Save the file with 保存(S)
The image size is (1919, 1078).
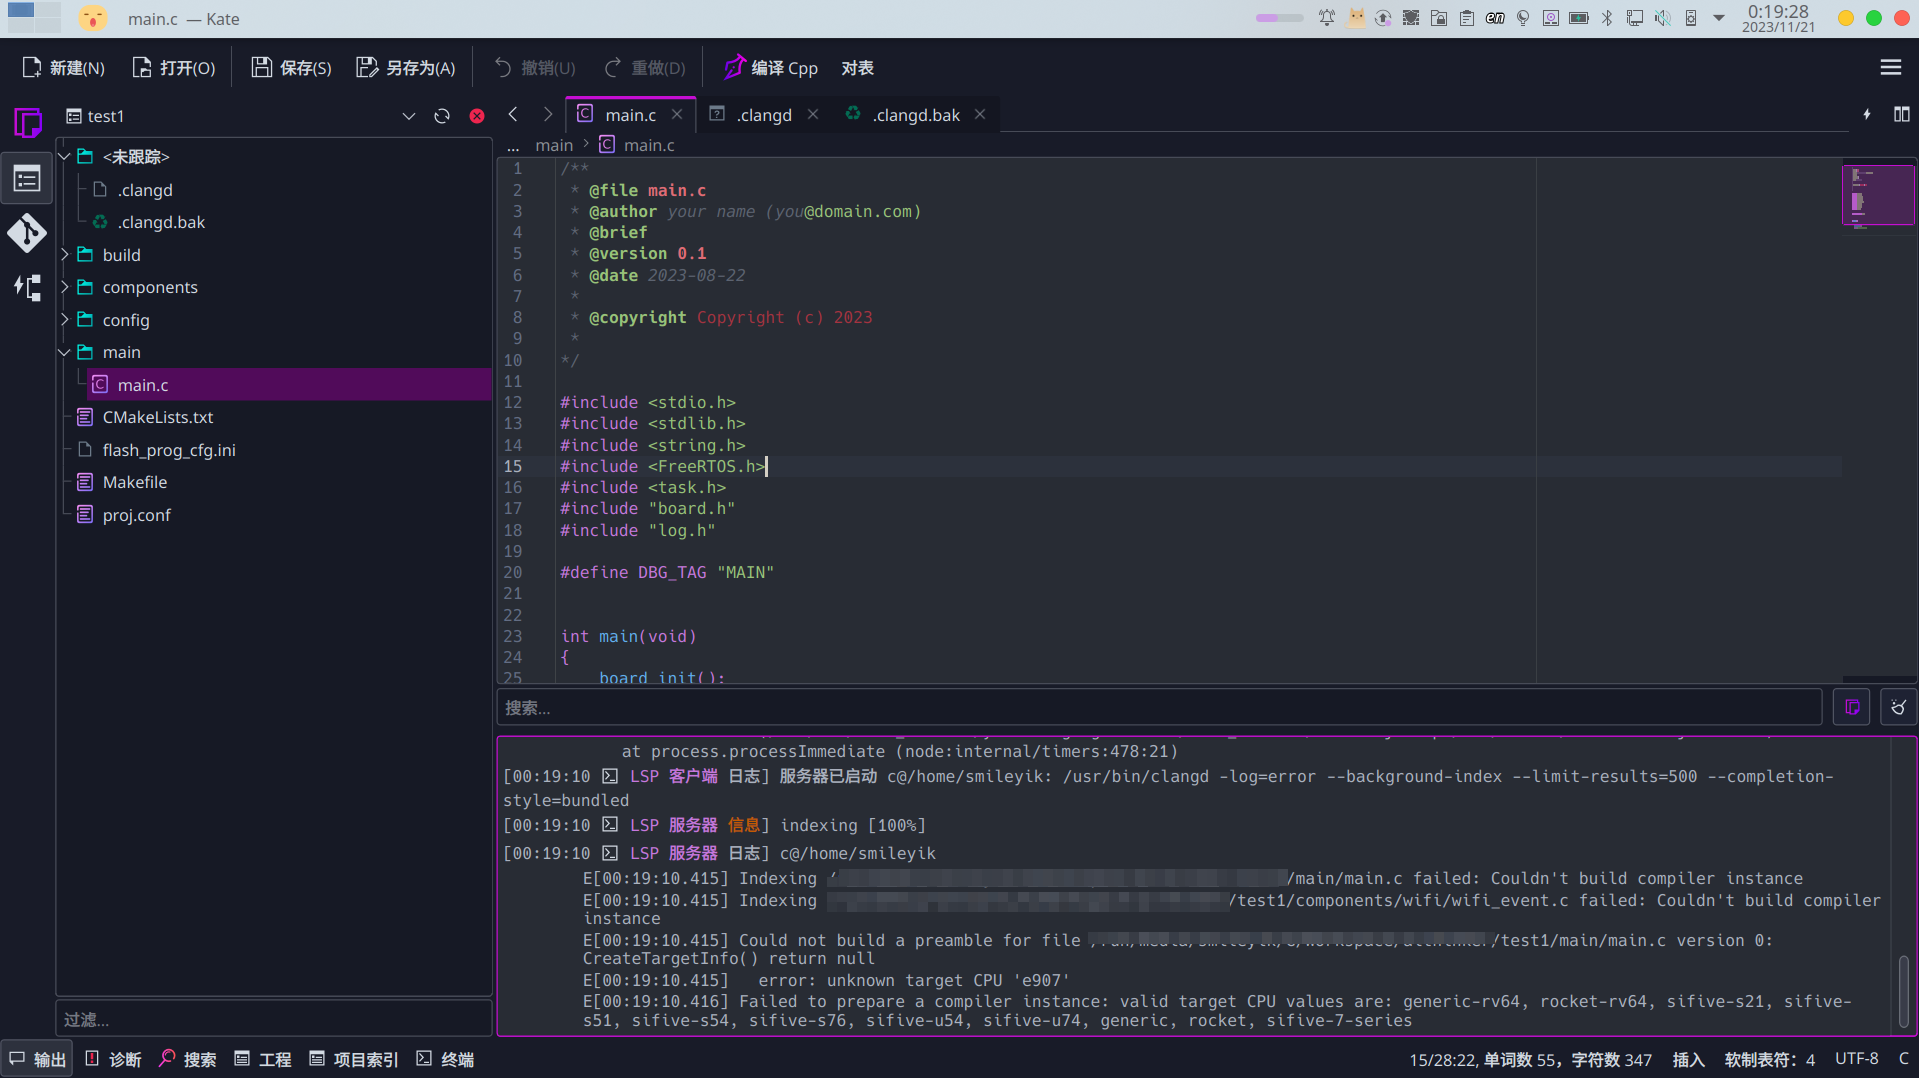click(291, 68)
